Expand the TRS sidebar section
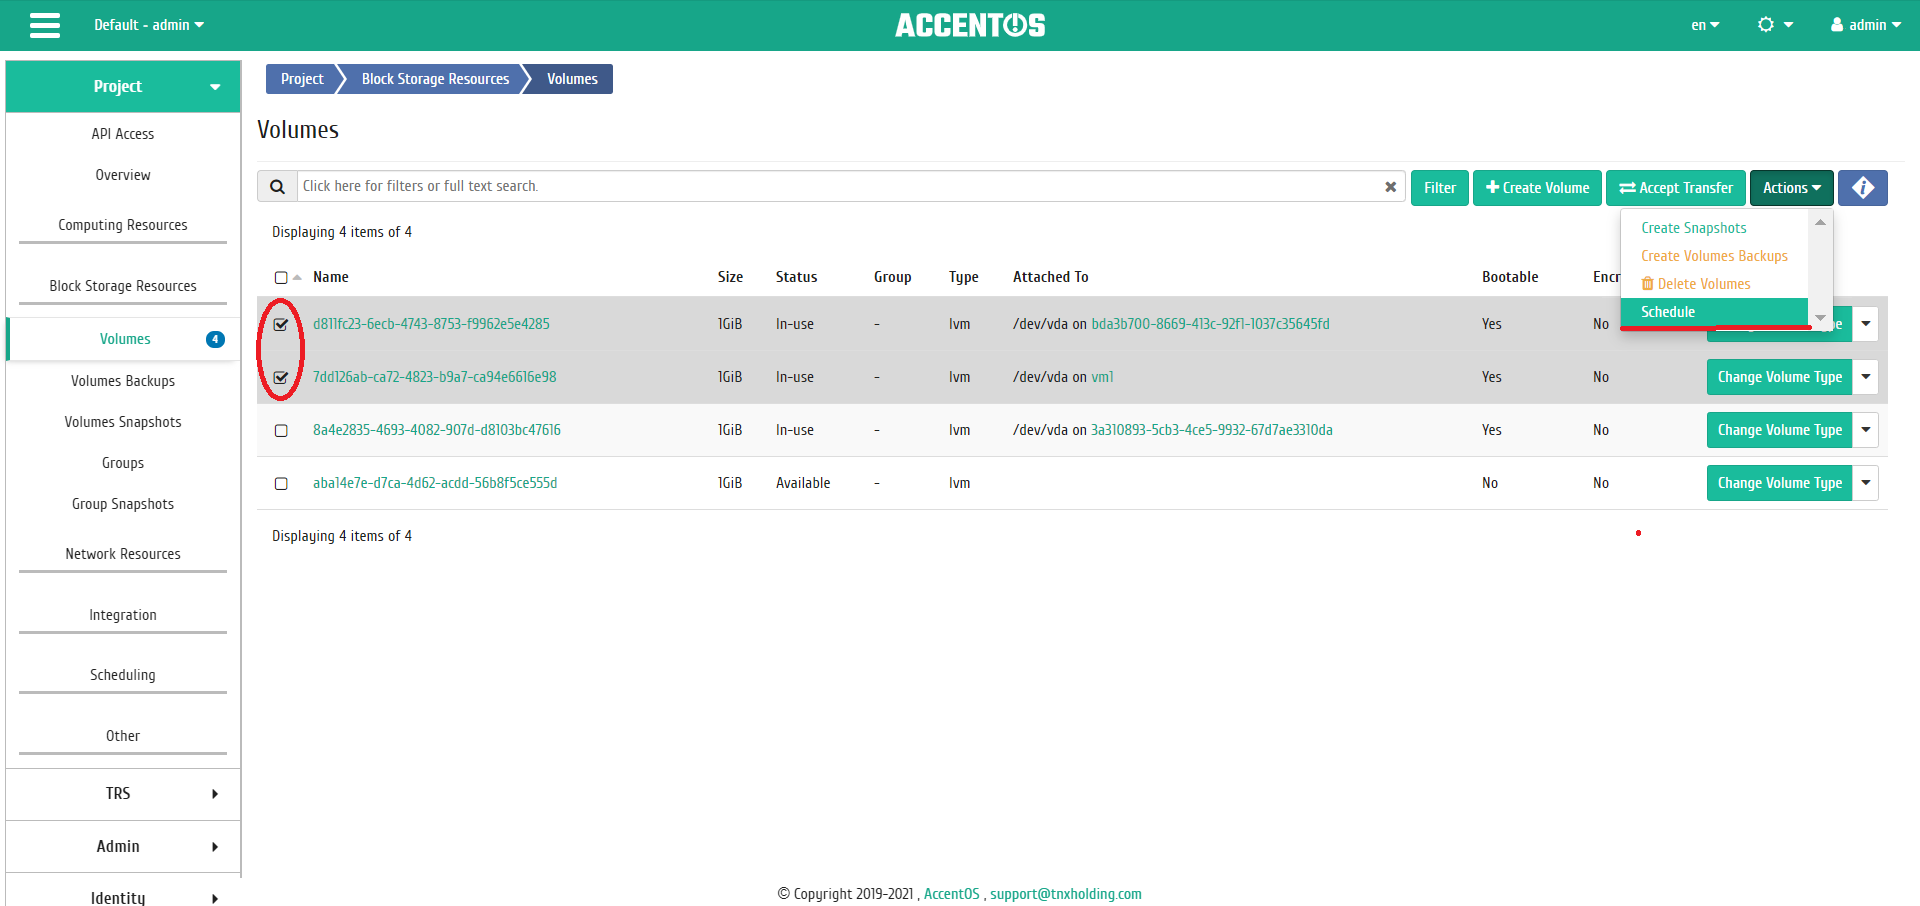Screen dimensions: 1920x906 (123, 794)
